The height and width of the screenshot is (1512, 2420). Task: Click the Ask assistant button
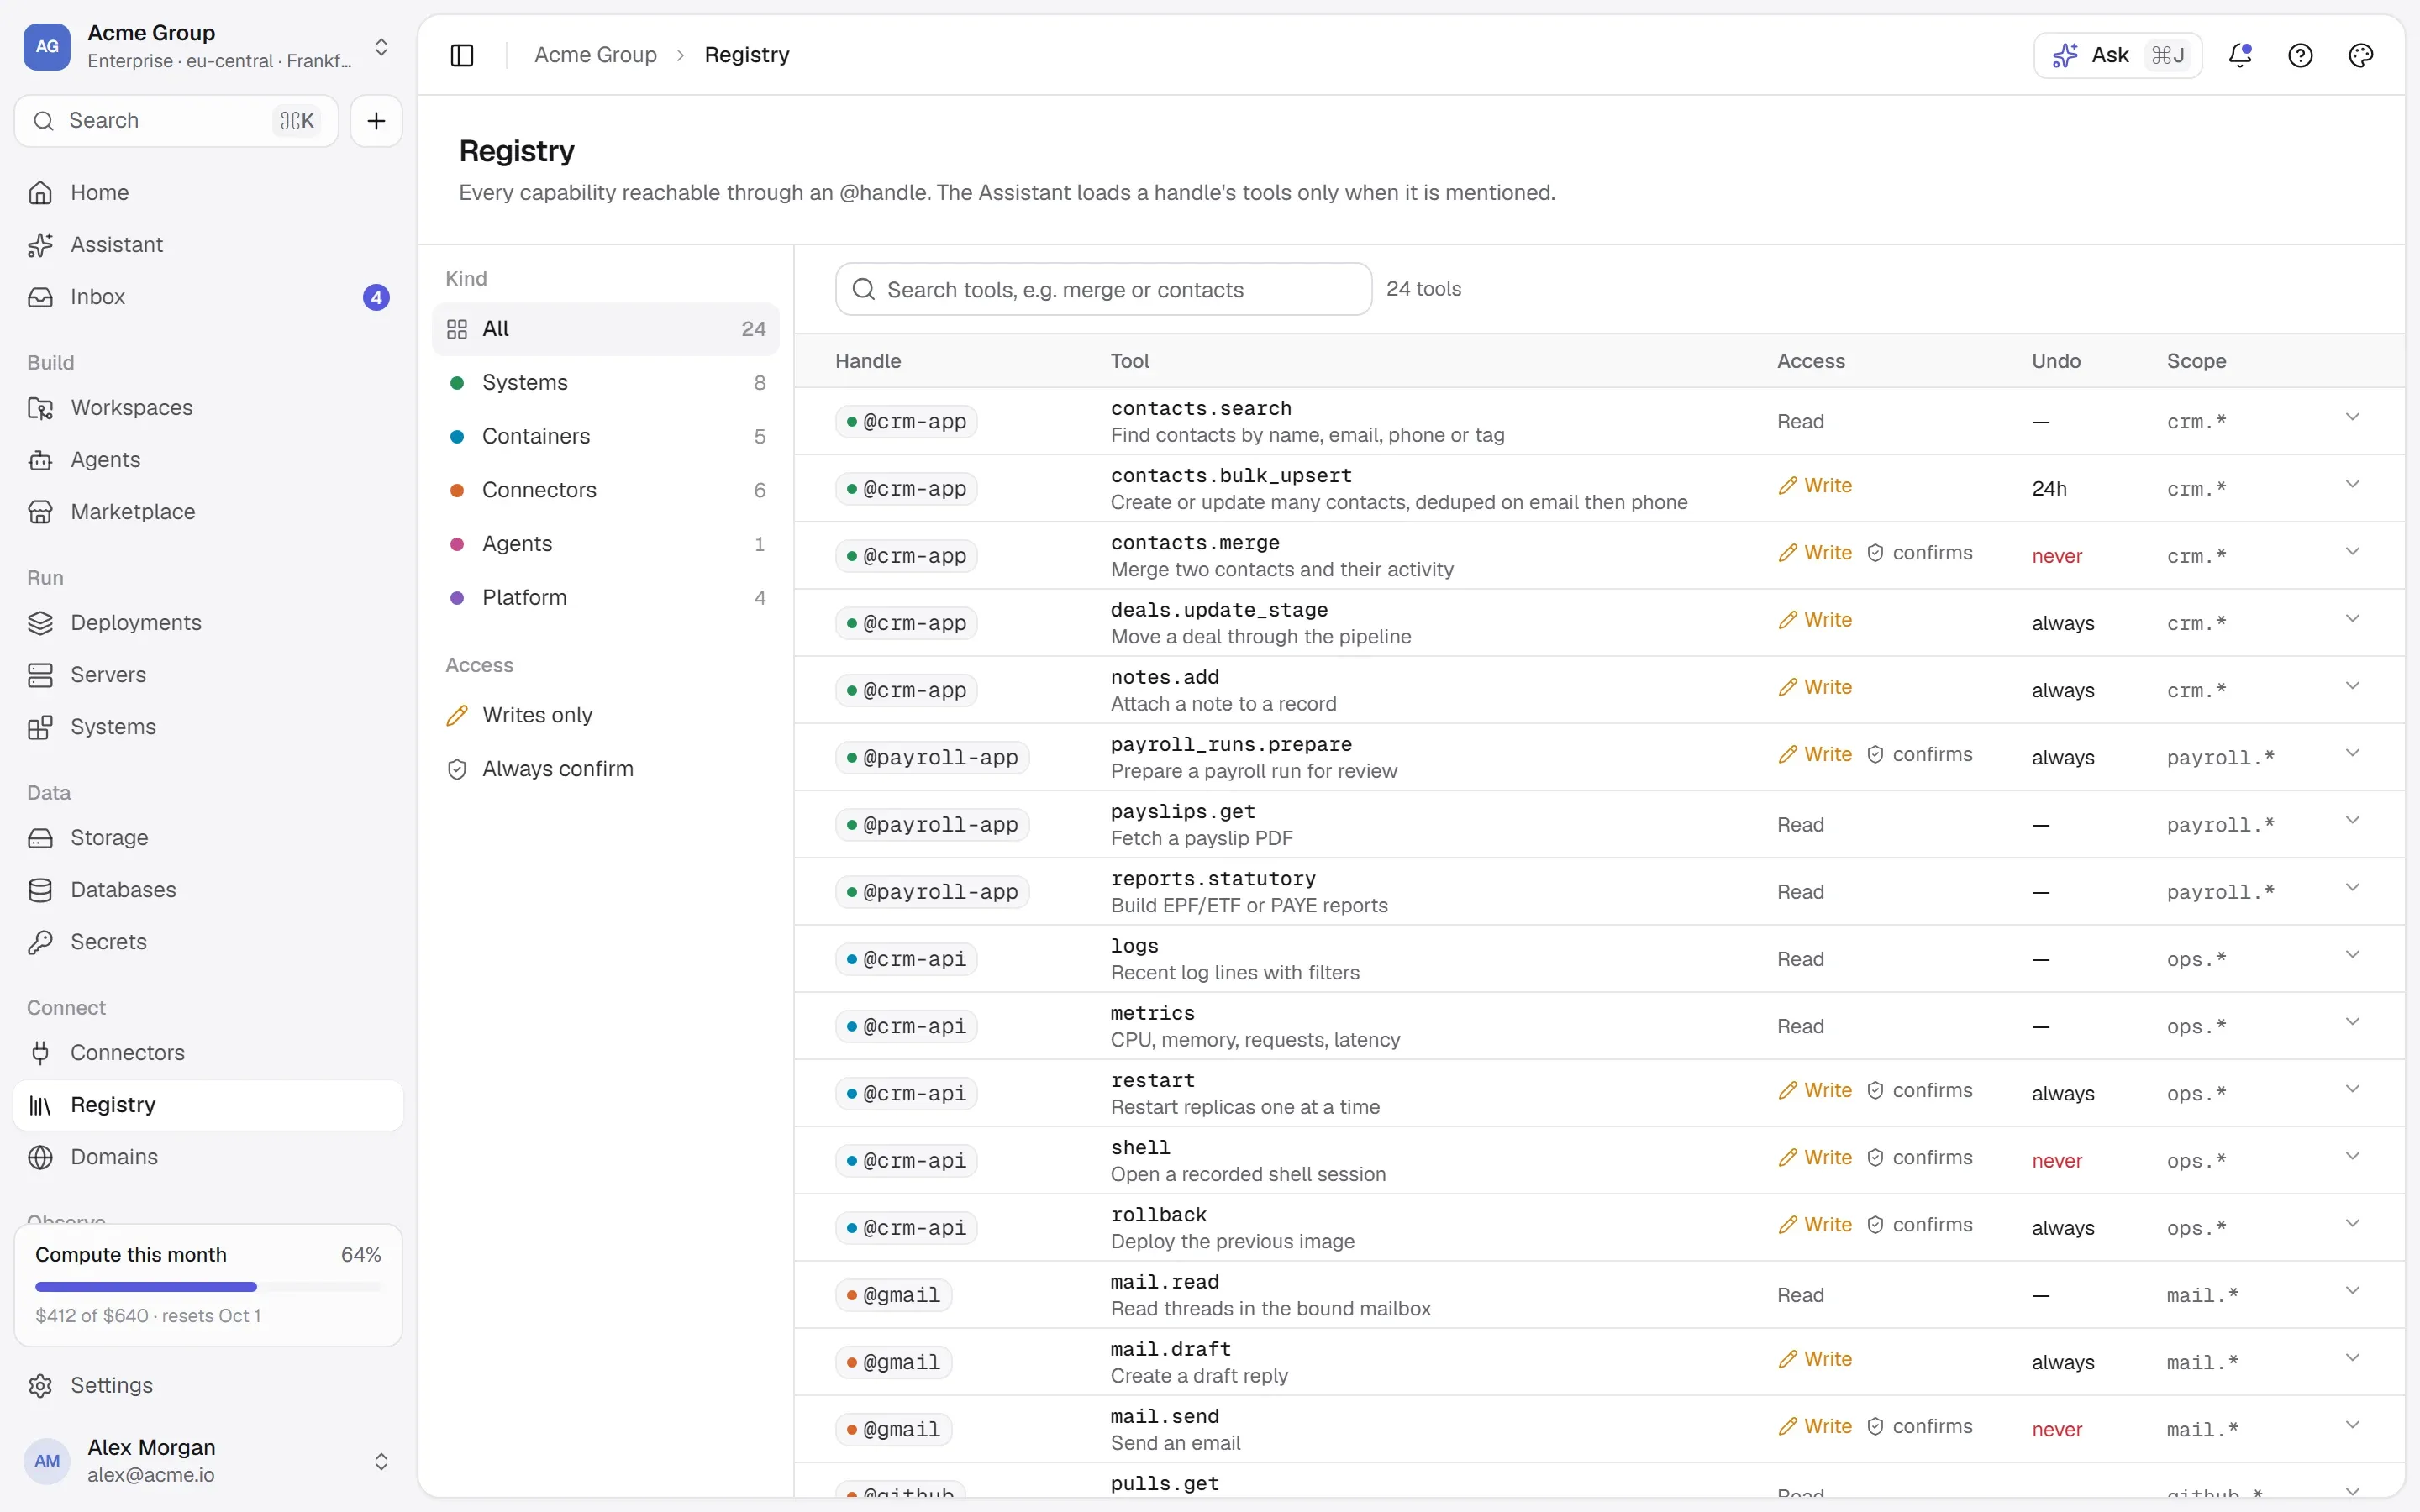[x=2117, y=55]
